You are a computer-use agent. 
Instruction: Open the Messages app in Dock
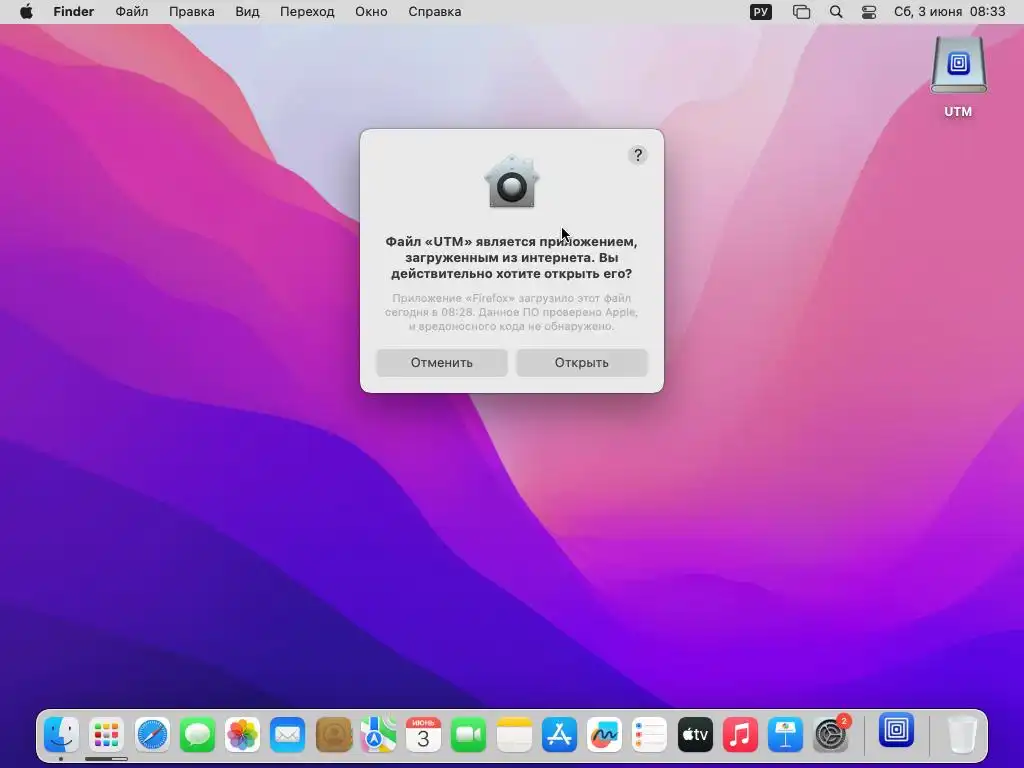(x=197, y=735)
